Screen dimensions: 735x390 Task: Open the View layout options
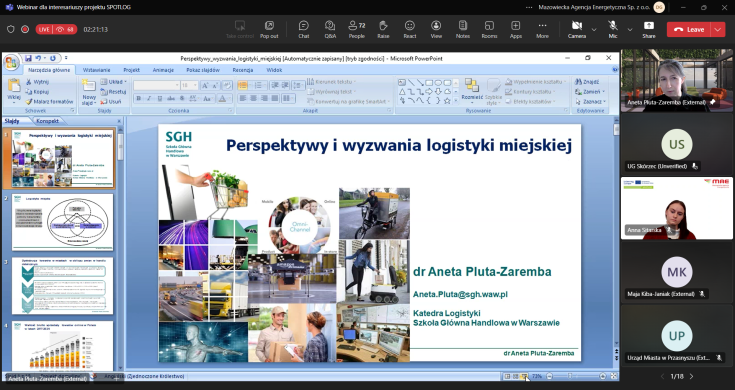click(x=436, y=29)
